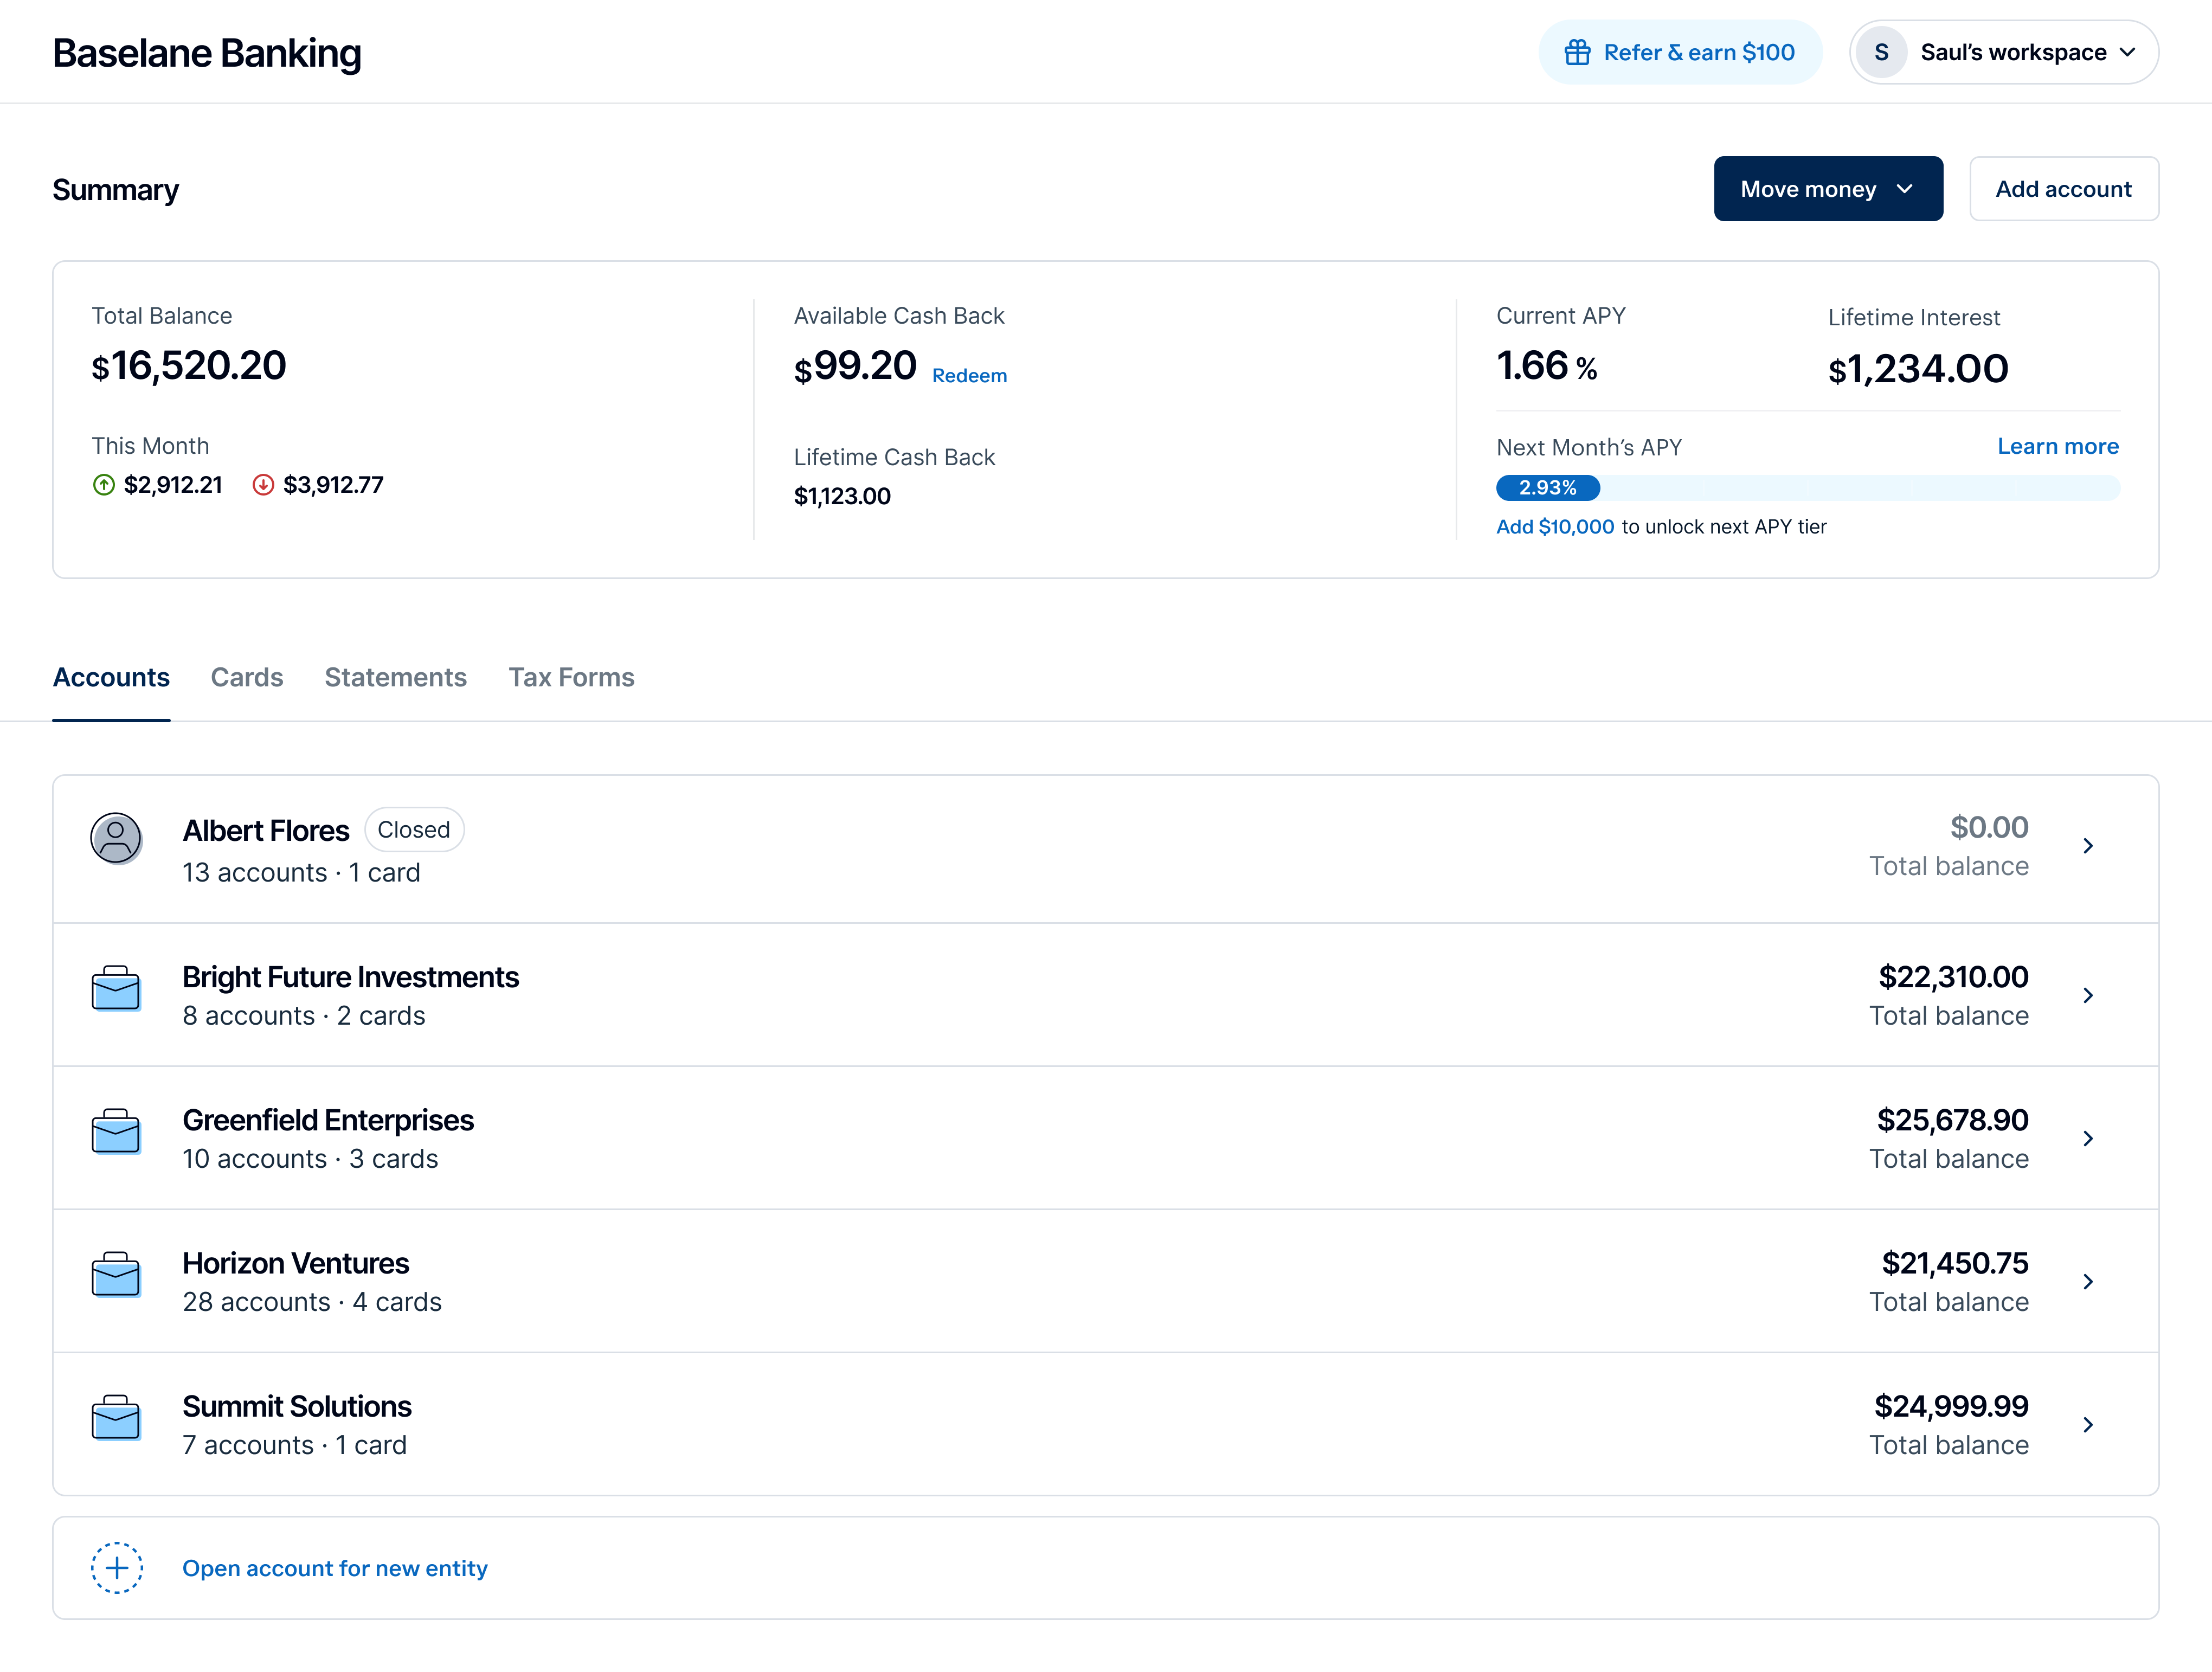The height and width of the screenshot is (1672, 2212).
Task: Click Albert Flores person avatar icon
Action: pyautogui.click(x=116, y=838)
